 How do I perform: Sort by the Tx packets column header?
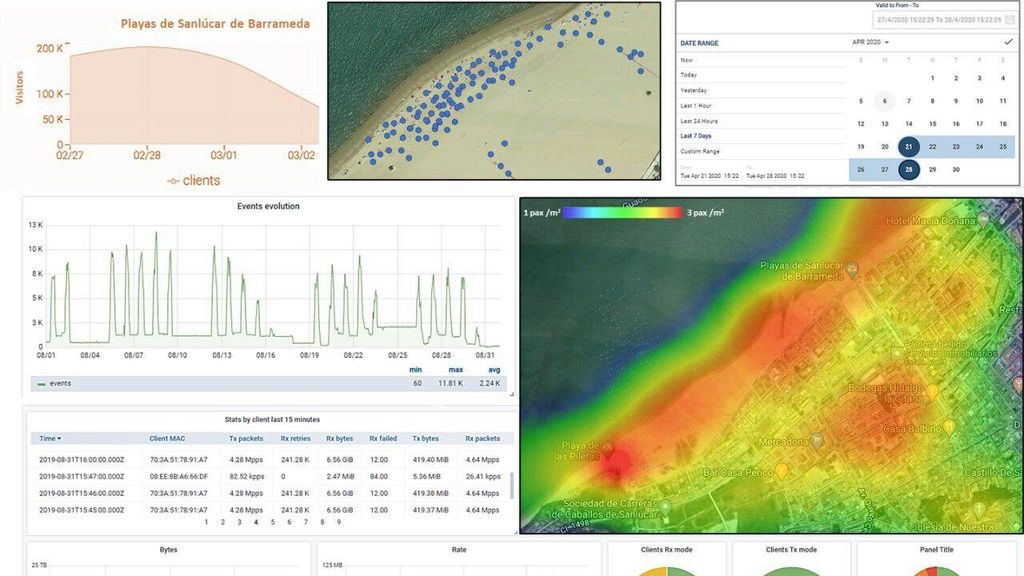coord(246,439)
